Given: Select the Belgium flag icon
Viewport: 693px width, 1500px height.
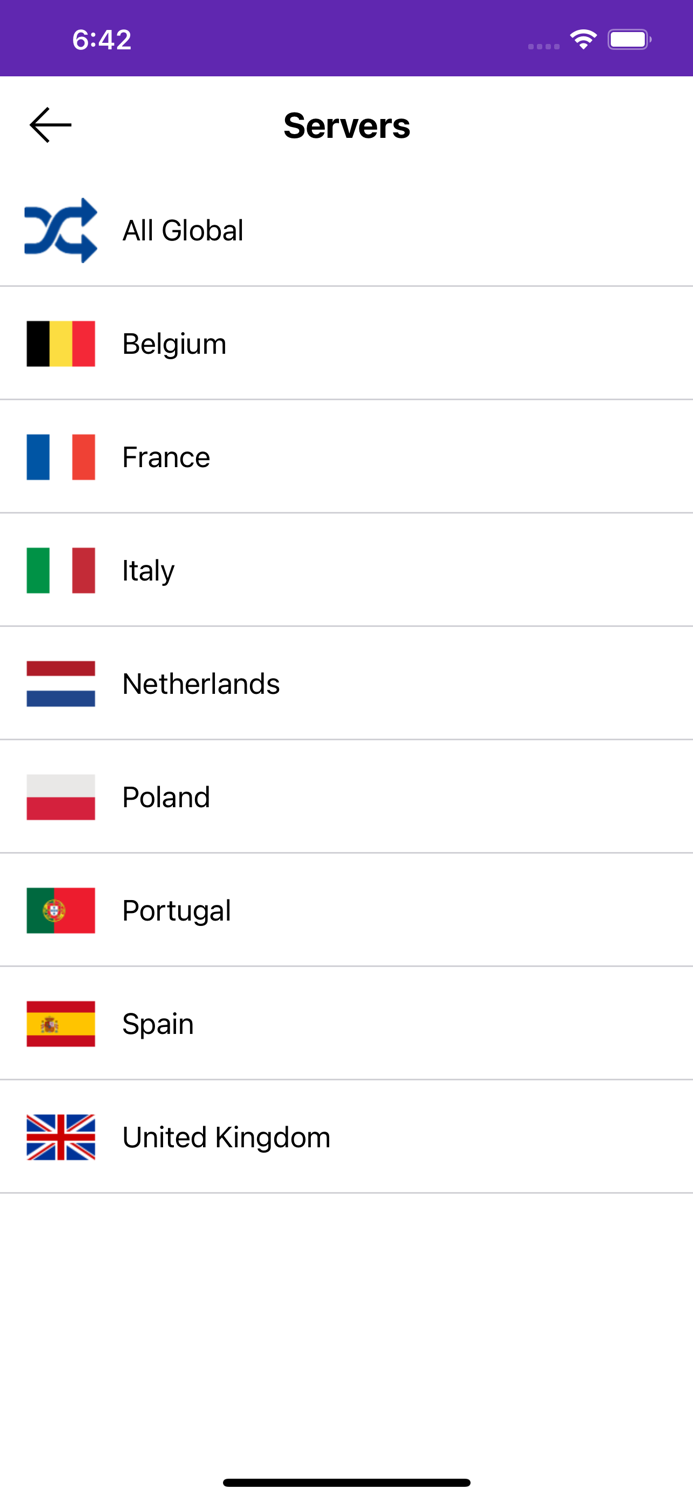Looking at the screenshot, I should pos(60,343).
